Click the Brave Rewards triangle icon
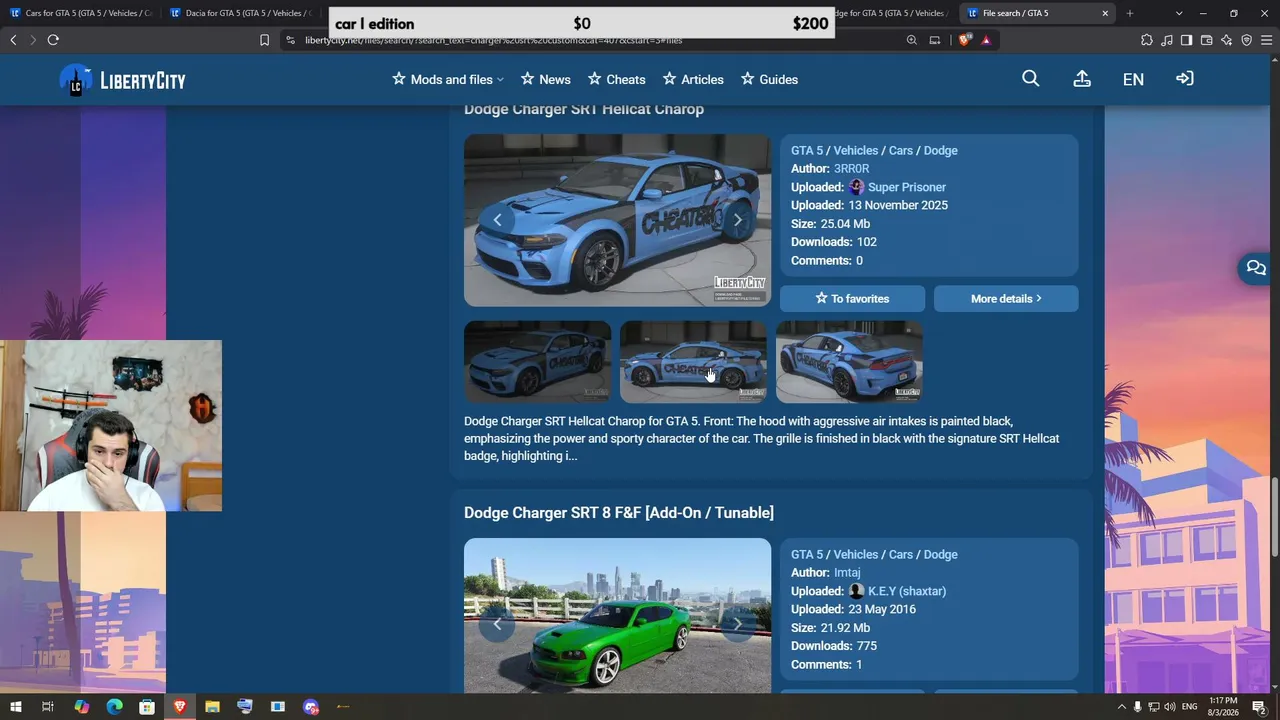The height and width of the screenshot is (720, 1280). coord(986,40)
